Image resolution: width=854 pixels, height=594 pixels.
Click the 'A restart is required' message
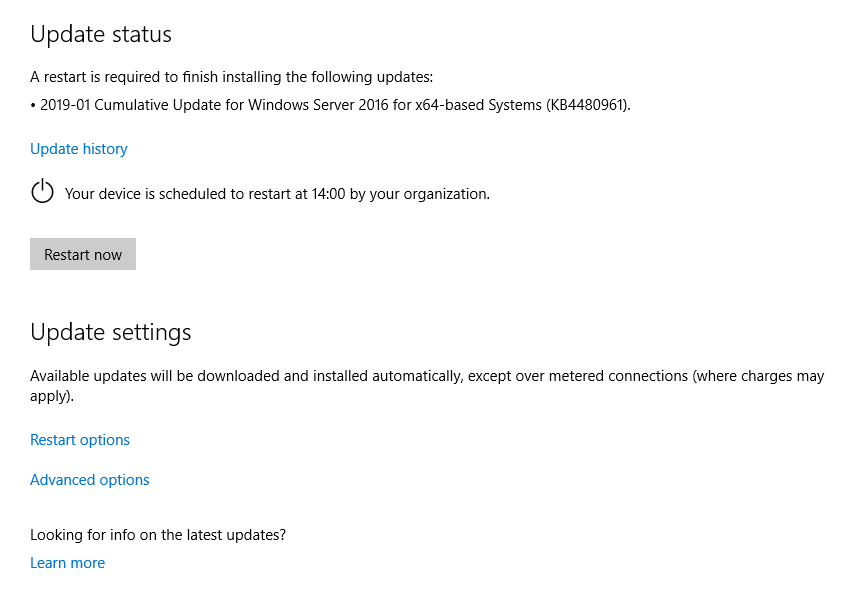pyautogui.click(x=231, y=77)
